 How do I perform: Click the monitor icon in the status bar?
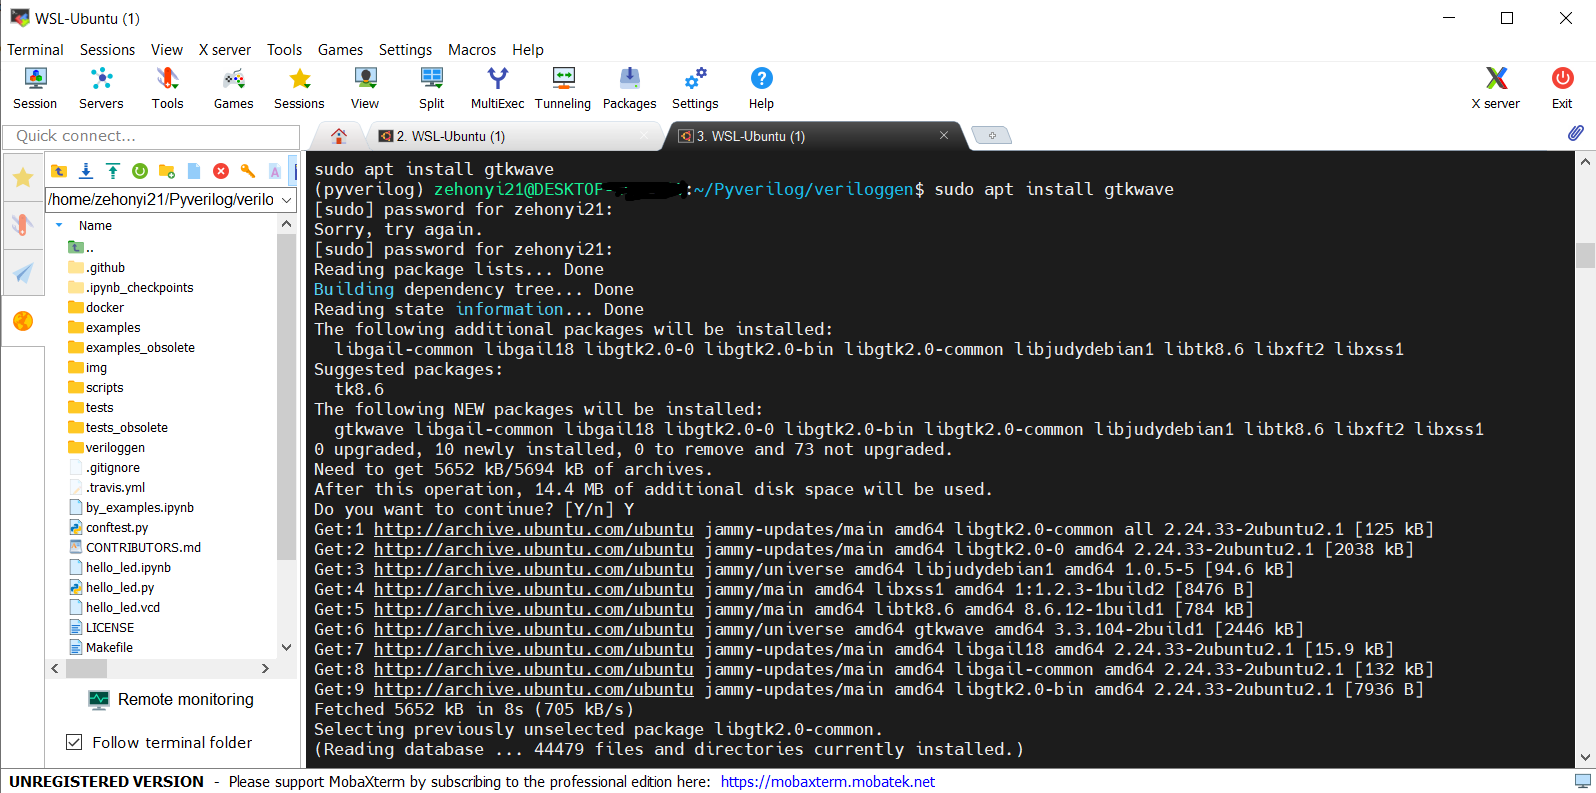point(1582,781)
